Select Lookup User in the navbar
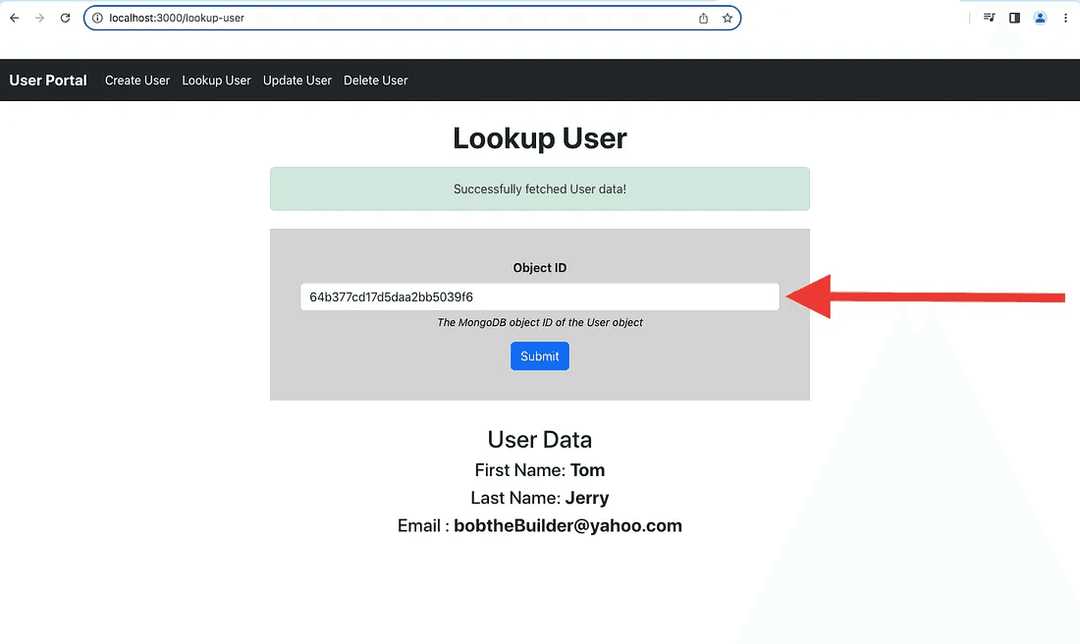The image size is (1080, 644). point(216,80)
